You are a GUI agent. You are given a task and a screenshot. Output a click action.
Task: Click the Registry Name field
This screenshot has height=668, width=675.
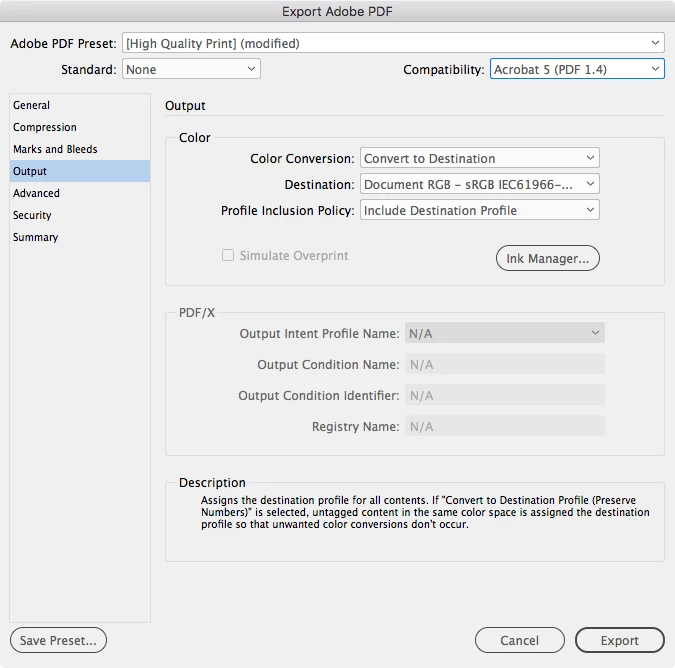pyautogui.click(x=505, y=426)
